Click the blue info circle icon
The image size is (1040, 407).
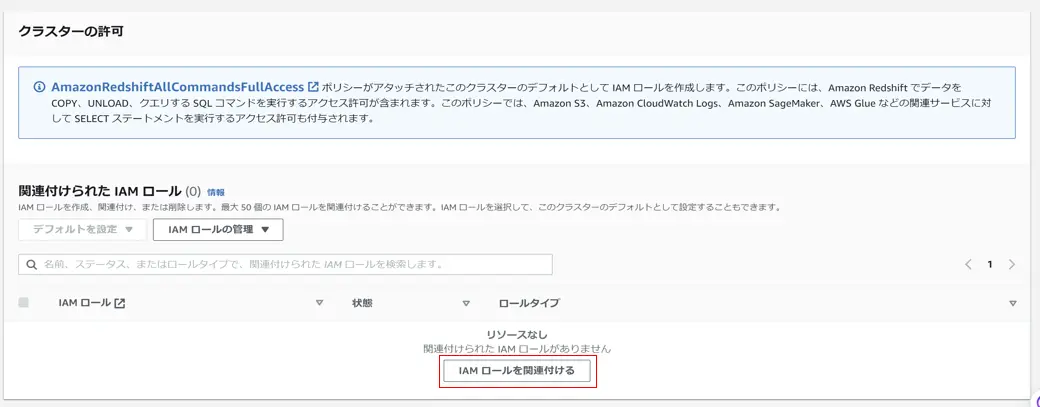tap(39, 87)
